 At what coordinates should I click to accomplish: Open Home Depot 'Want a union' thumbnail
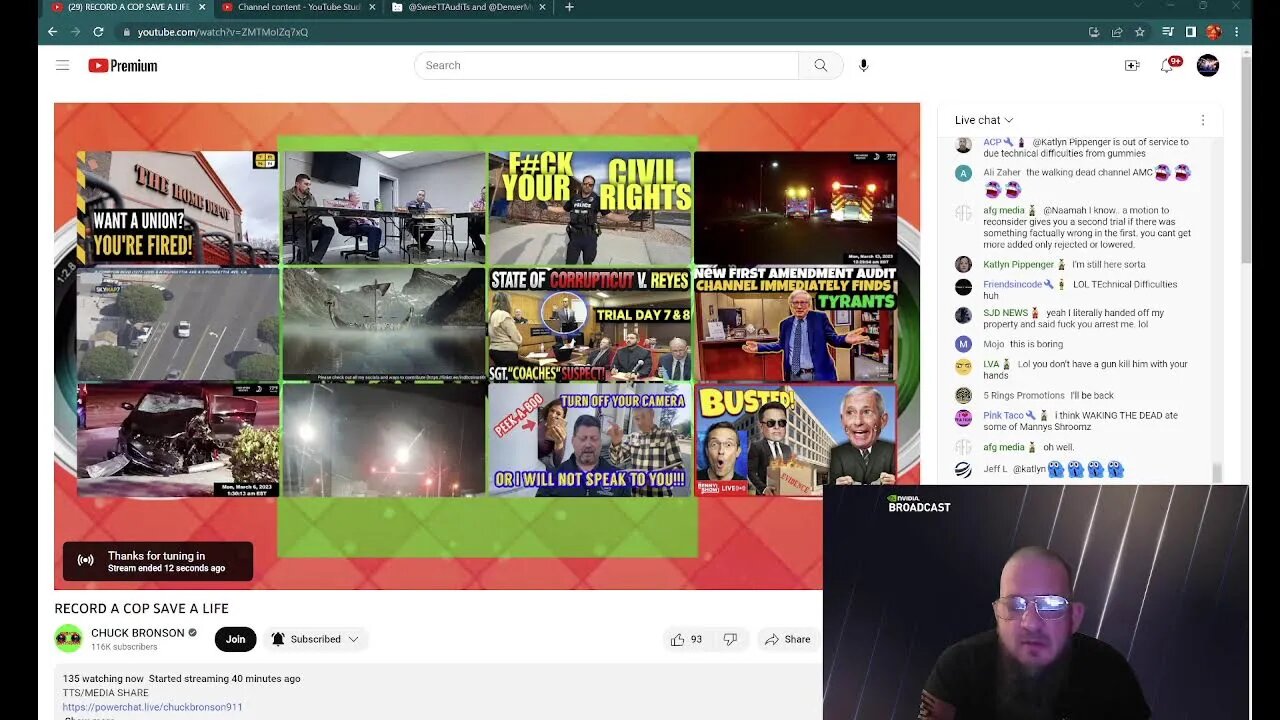point(178,207)
